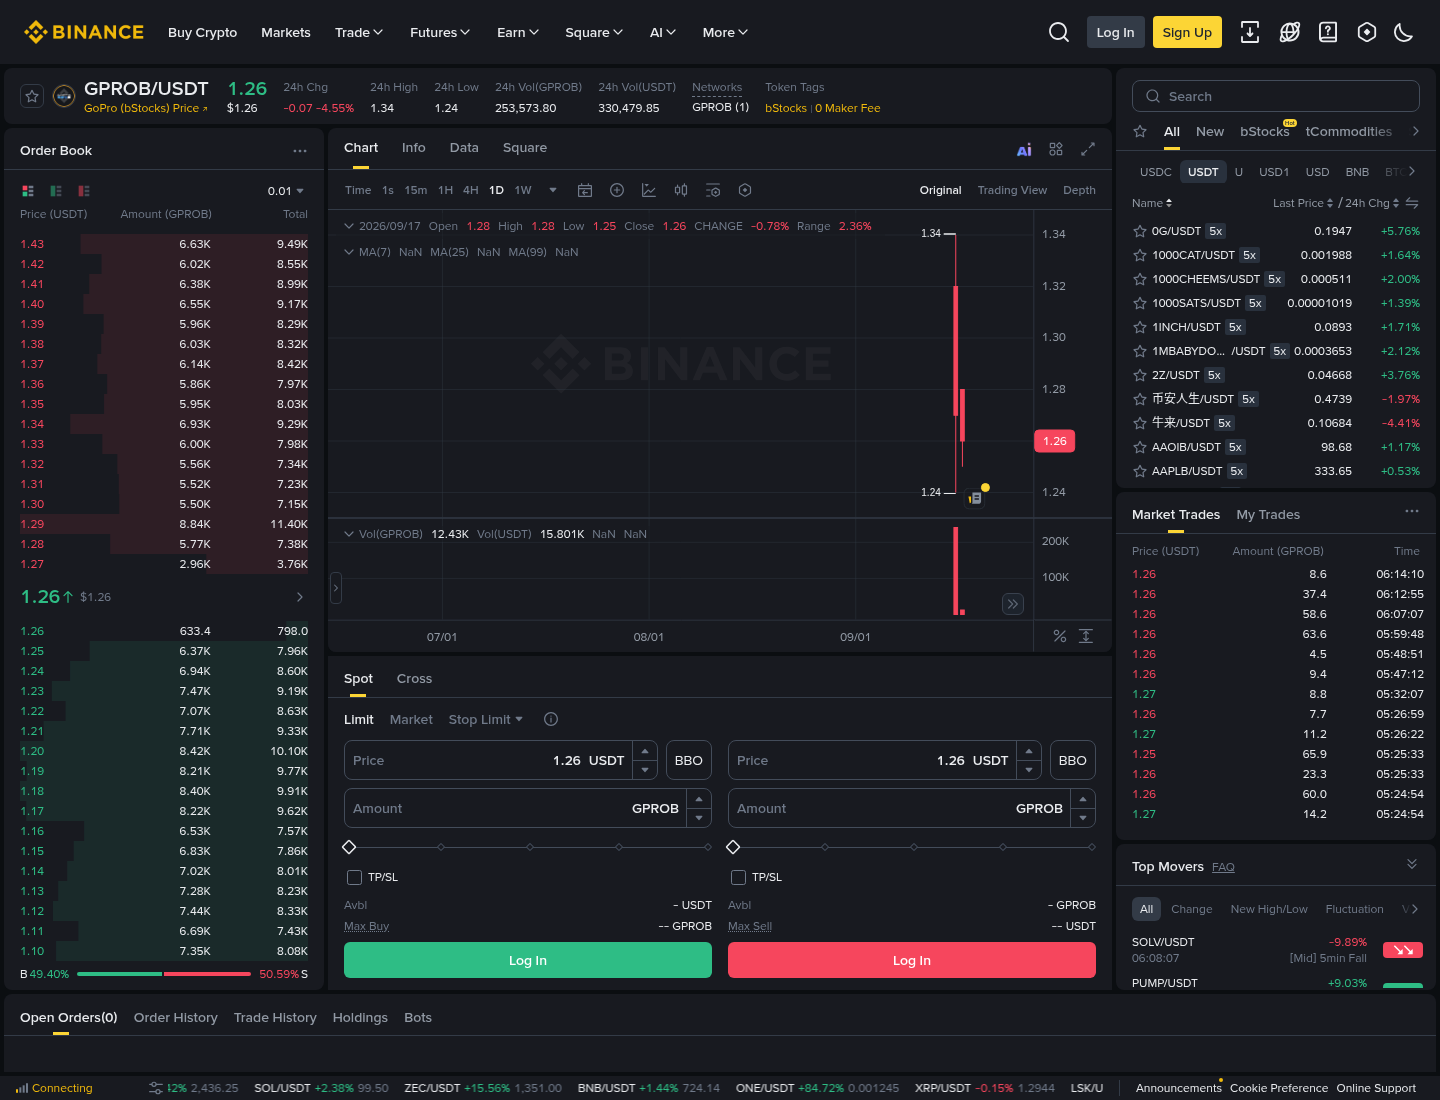The height and width of the screenshot is (1100, 1440).
Task: Focus the market Search input field
Action: pos(1276,96)
